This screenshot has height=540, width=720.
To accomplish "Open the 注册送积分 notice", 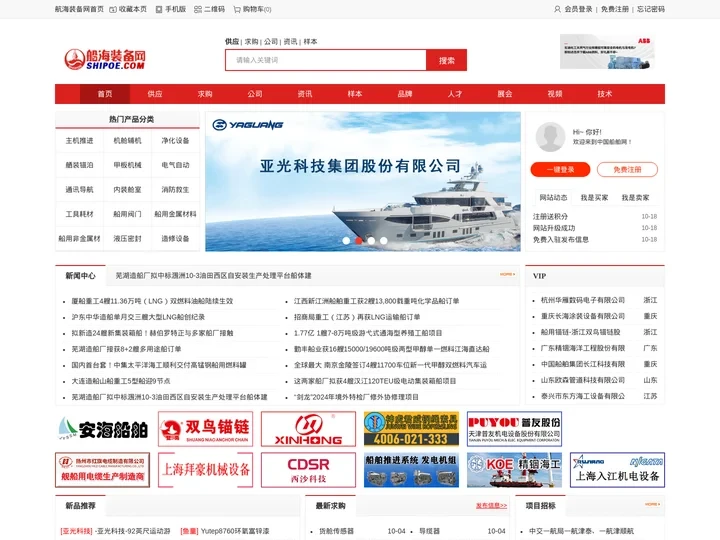I will 550,216.
